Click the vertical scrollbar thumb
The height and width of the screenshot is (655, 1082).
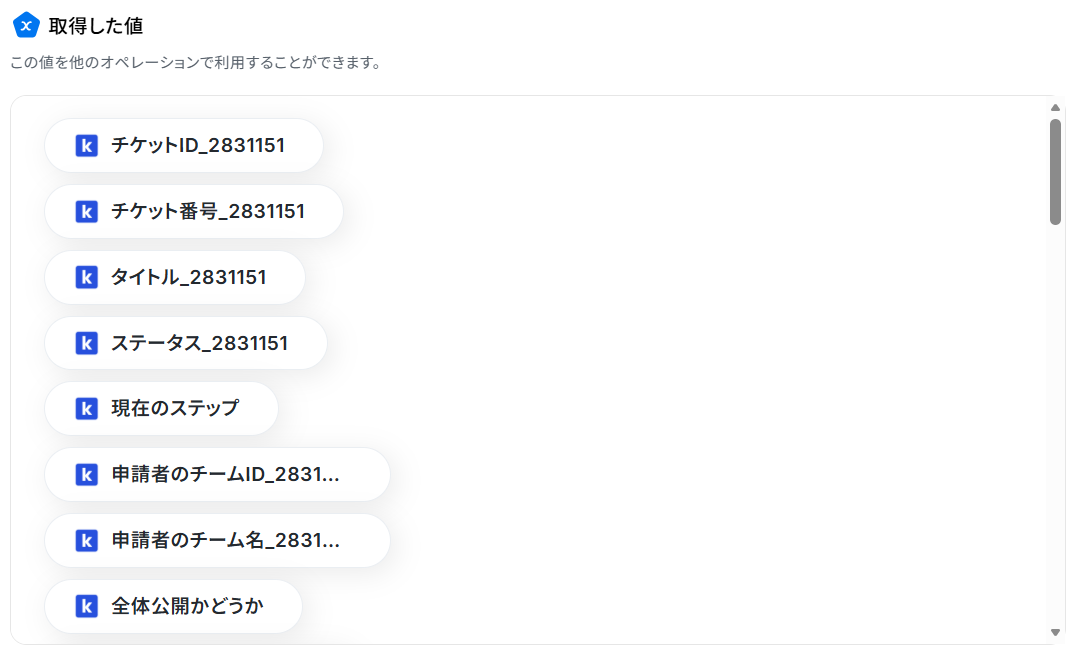coord(1055,172)
